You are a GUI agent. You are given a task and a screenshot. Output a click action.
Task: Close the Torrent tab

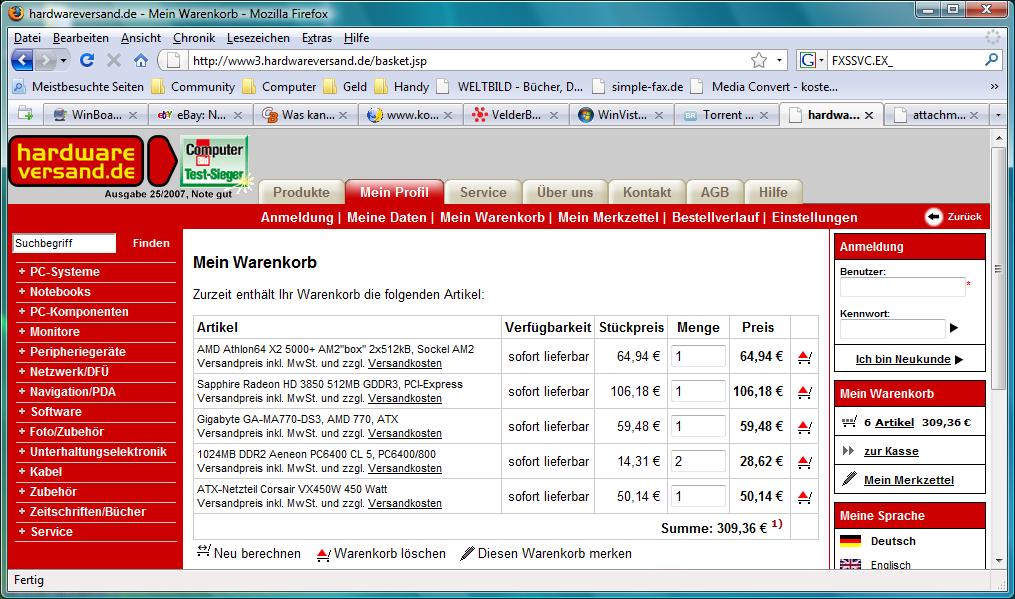pyautogui.click(x=764, y=115)
